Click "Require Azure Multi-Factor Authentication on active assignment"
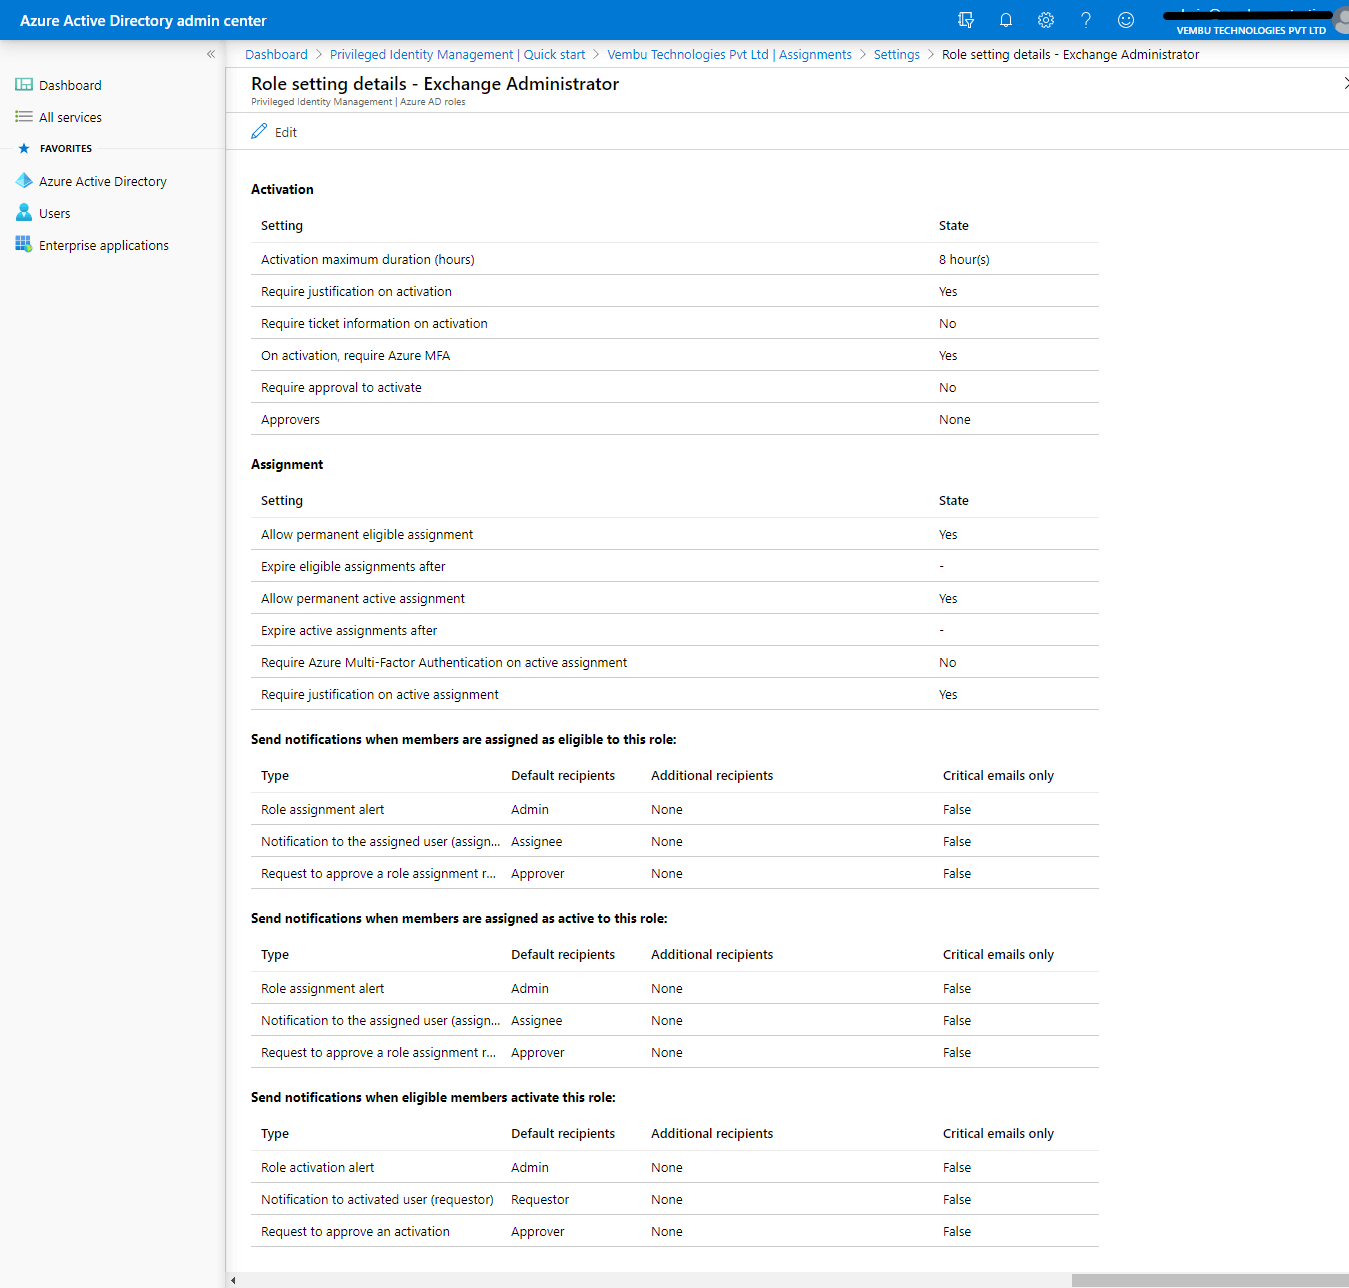The image size is (1349, 1288). (444, 662)
